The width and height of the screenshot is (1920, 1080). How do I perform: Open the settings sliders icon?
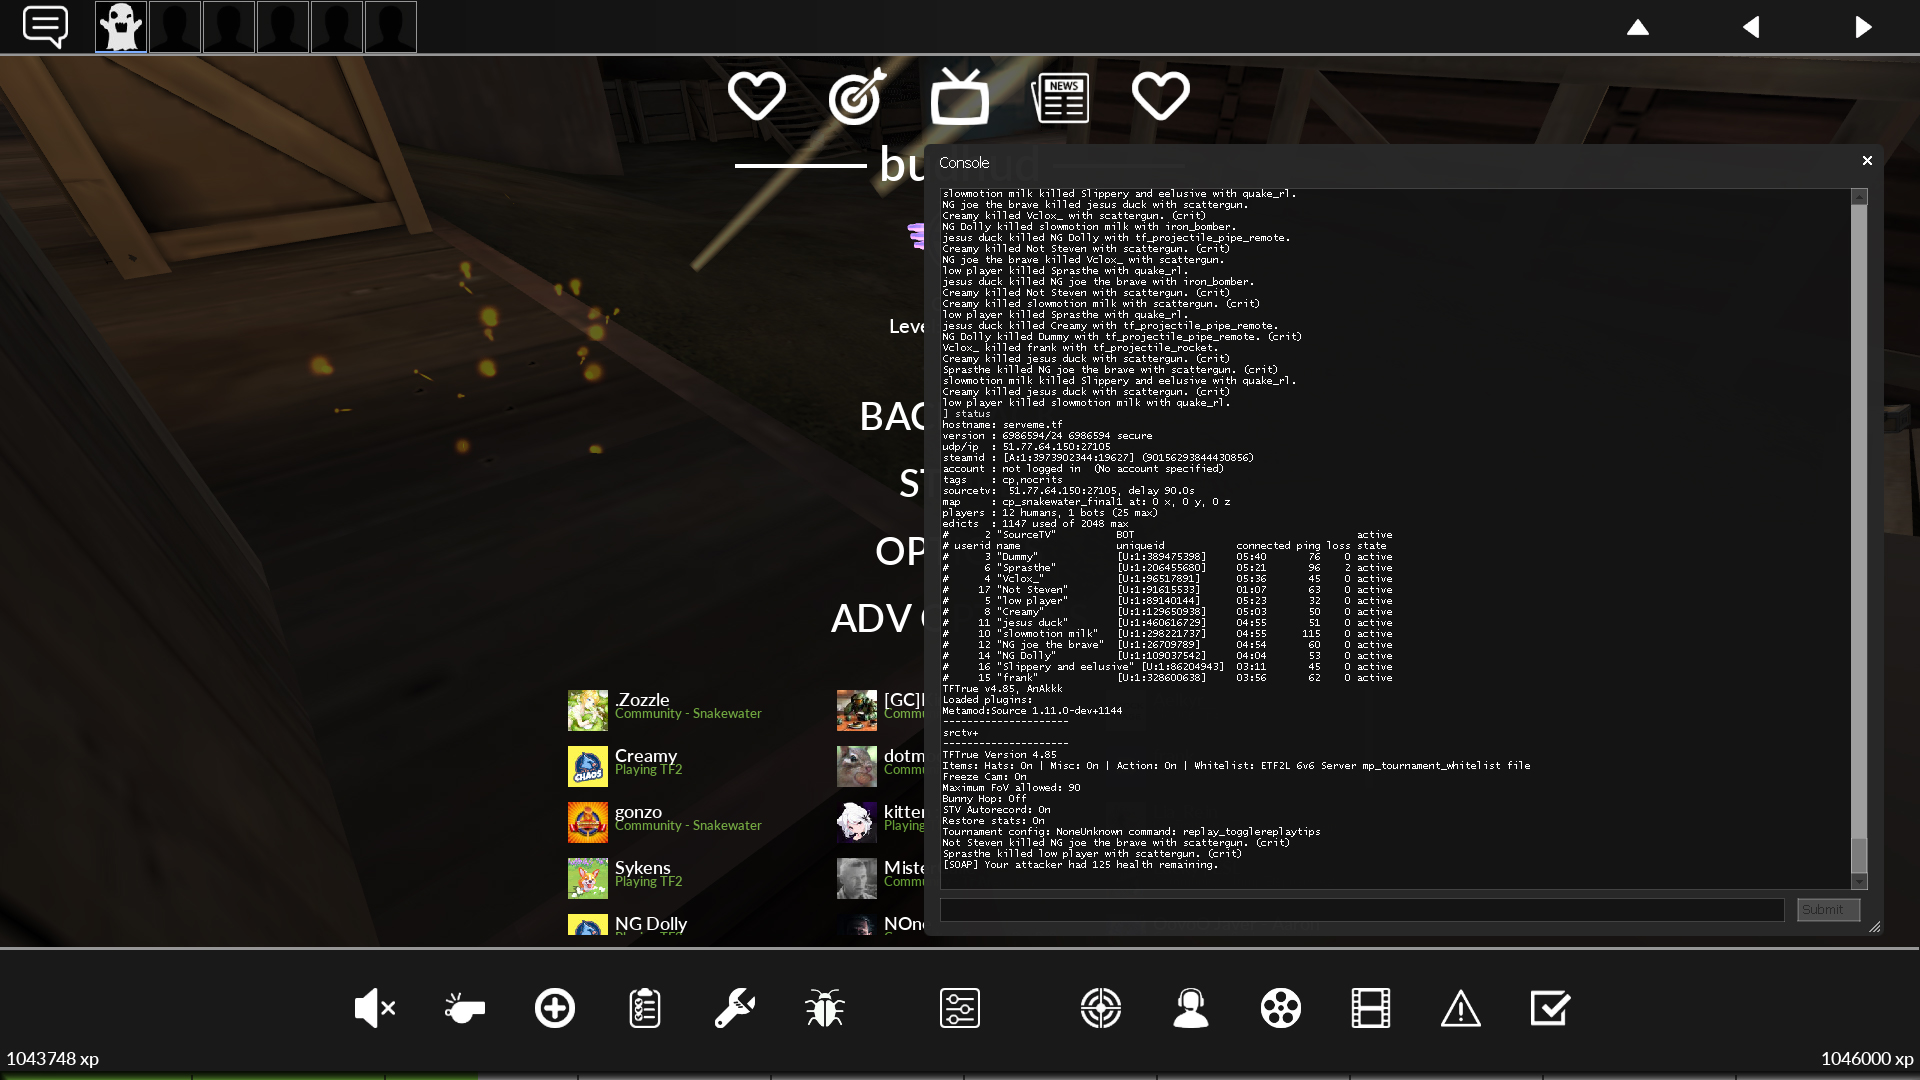(960, 1008)
